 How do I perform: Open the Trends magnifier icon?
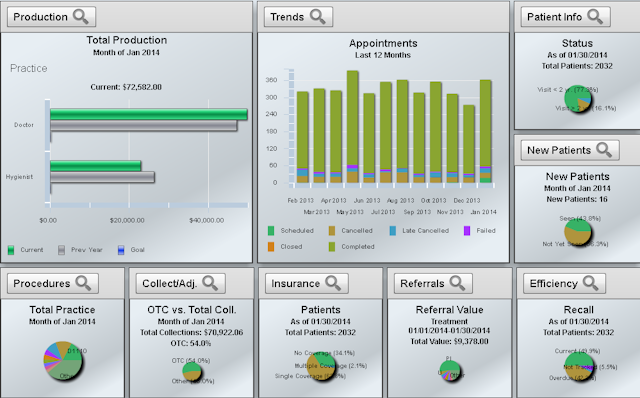[x=318, y=17]
